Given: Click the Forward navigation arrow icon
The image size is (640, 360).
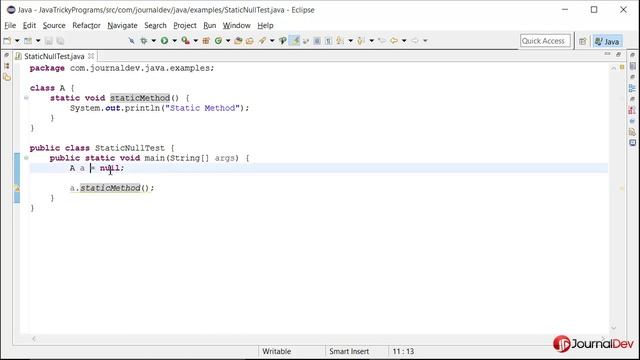Looking at the screenshot, I should (x=415, y=41).
